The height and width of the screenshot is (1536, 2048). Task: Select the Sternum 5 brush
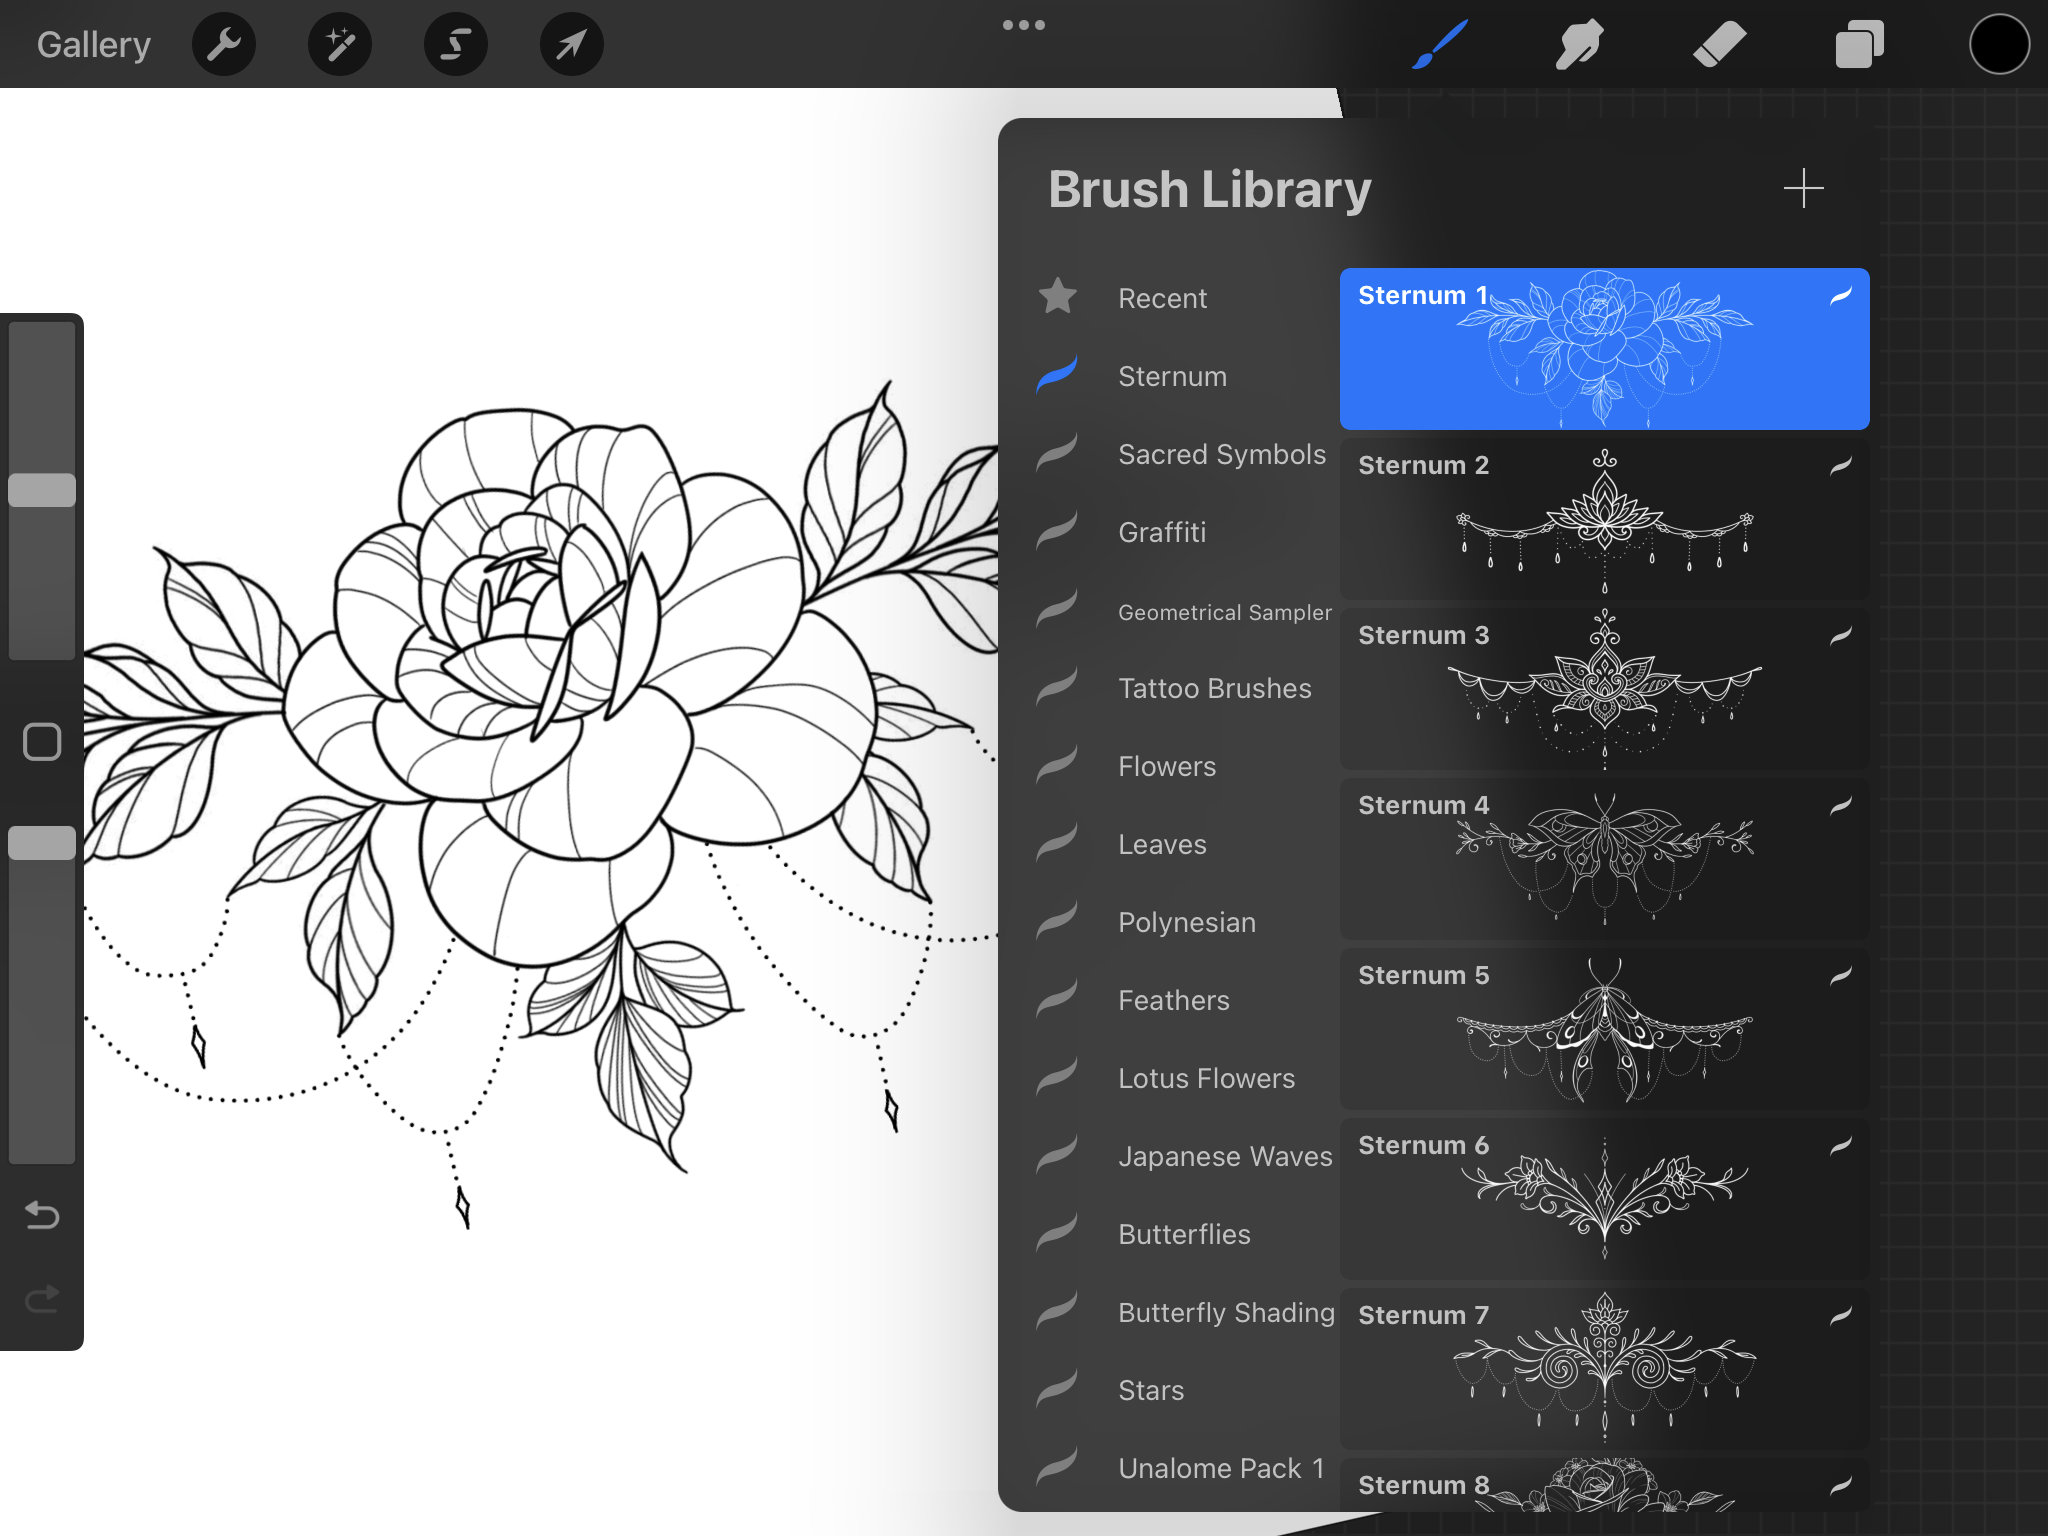coord(1604,1028)
